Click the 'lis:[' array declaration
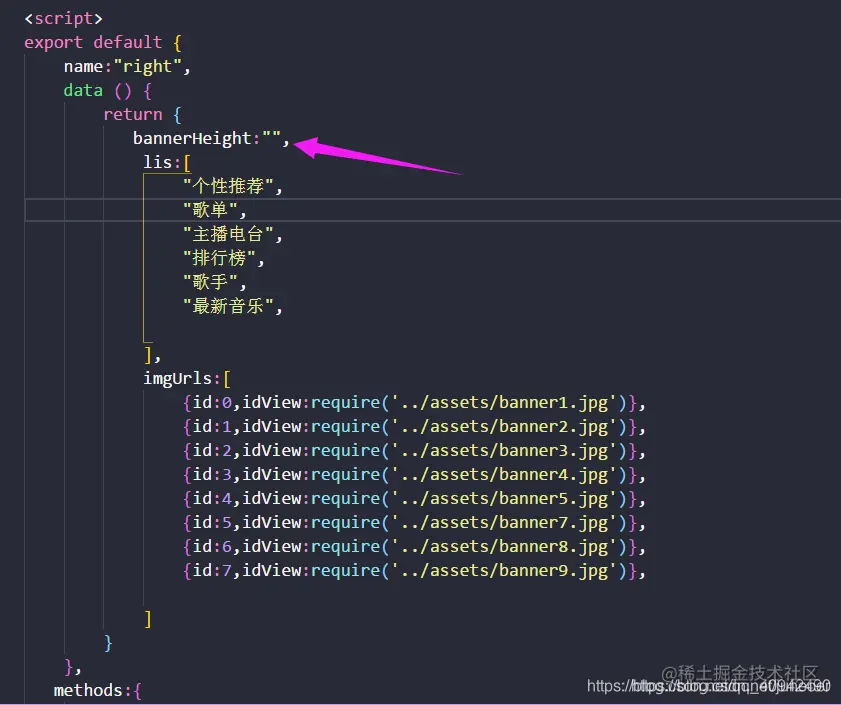Viewport: 841px width, 705px height. [x=167, y=162]
